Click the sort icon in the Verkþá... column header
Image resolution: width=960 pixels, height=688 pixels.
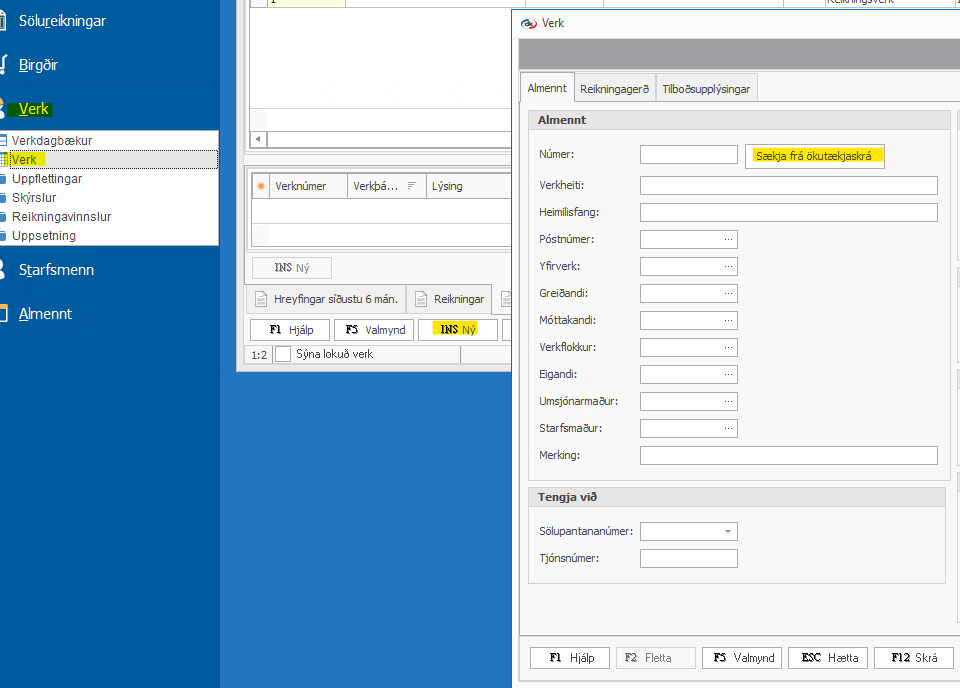pyautogui.click(x=411, y=186)
